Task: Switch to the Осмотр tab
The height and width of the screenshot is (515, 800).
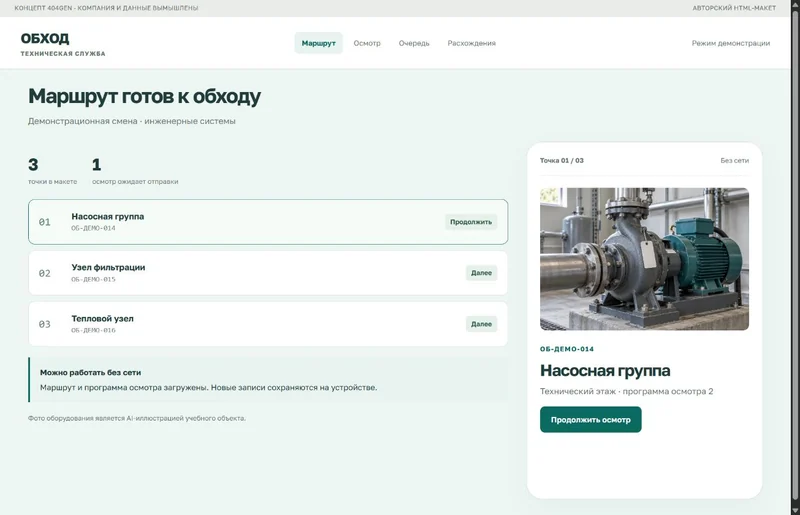Action: 367,43
